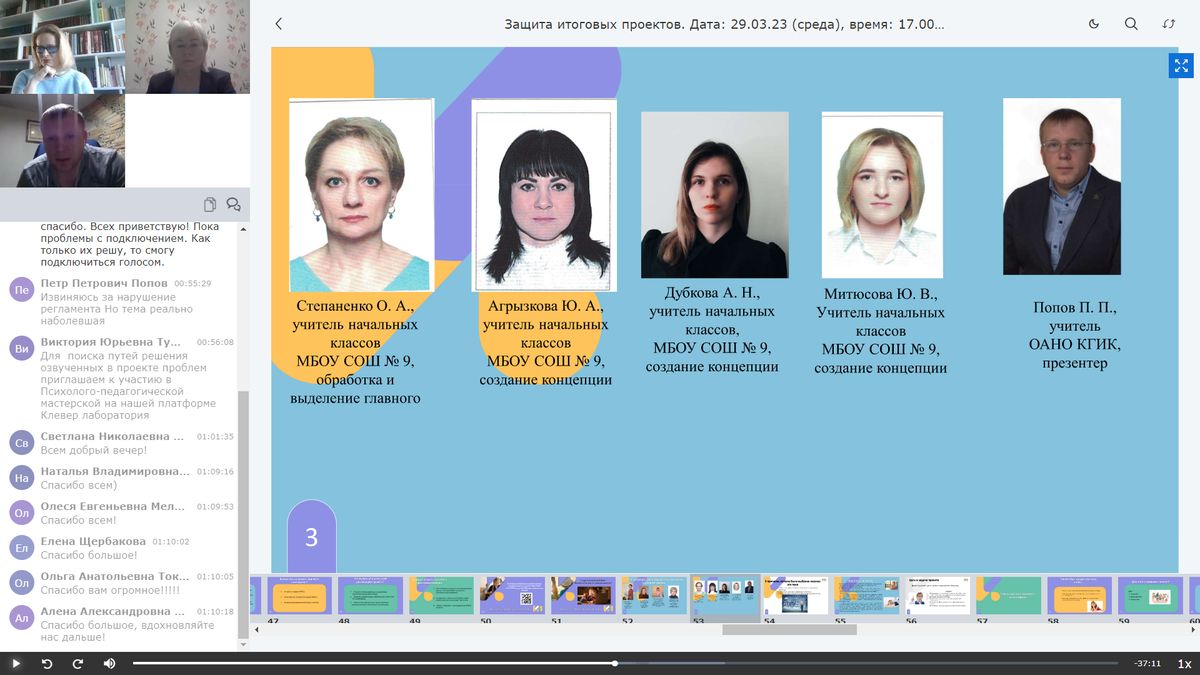Viewport: 1200px width, 675px height.
Task: Click the rewind back button
Action: pos(46,663)
